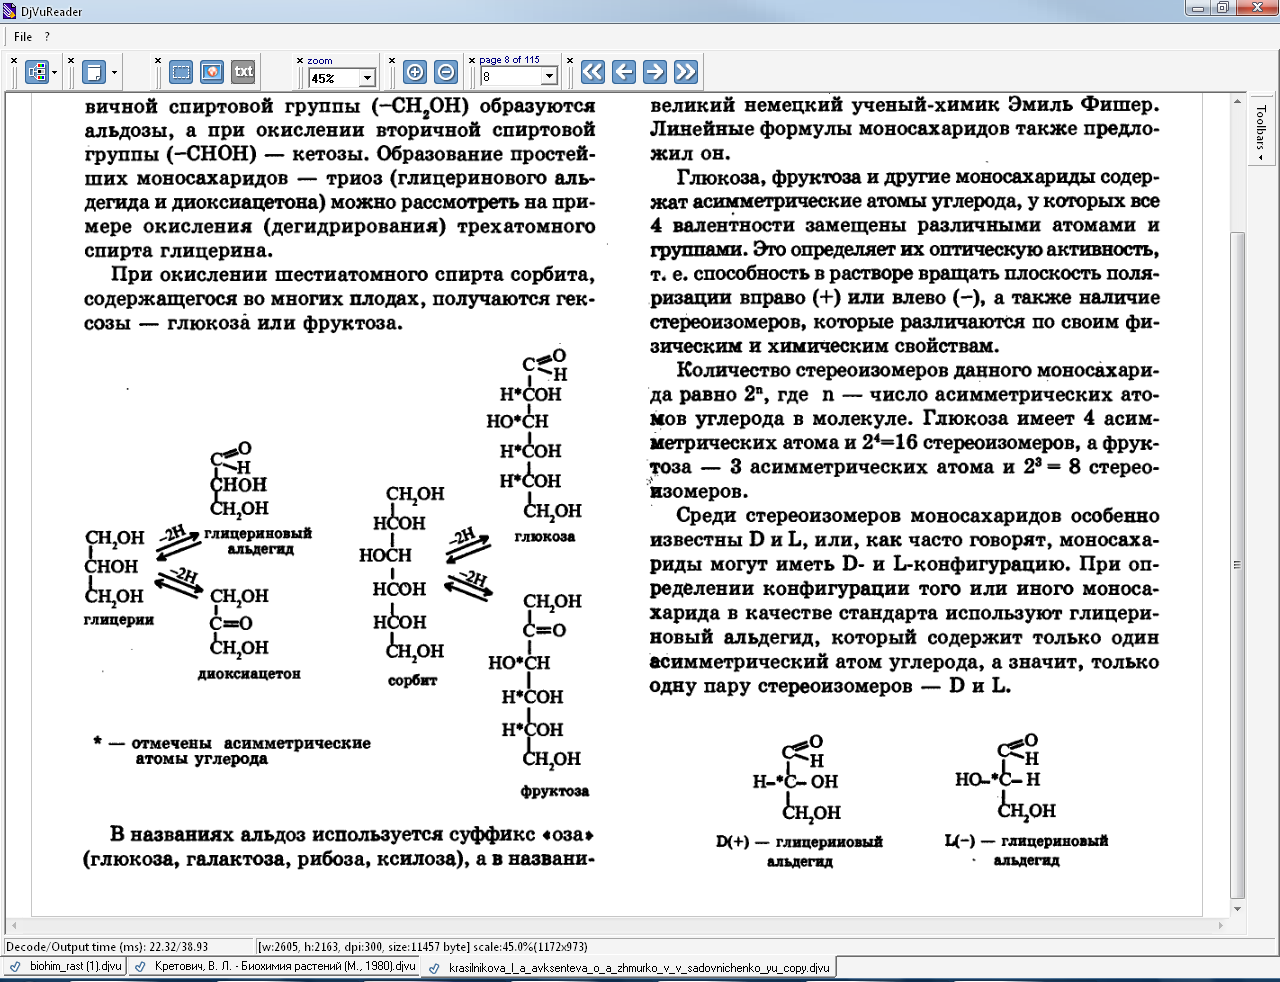Close the selection tools toolbar group

(x=158, y=60)
